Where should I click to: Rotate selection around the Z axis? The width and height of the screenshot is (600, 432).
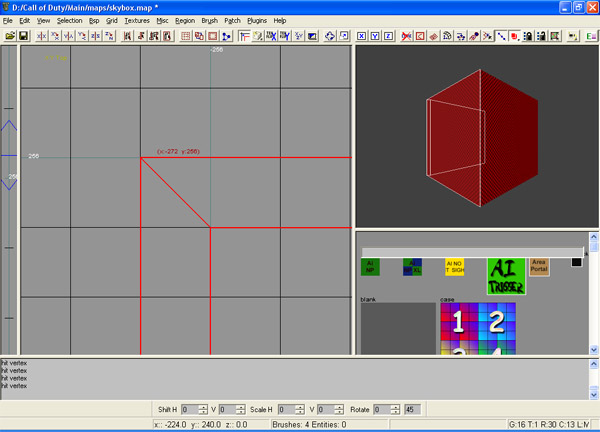click(109, 36)
